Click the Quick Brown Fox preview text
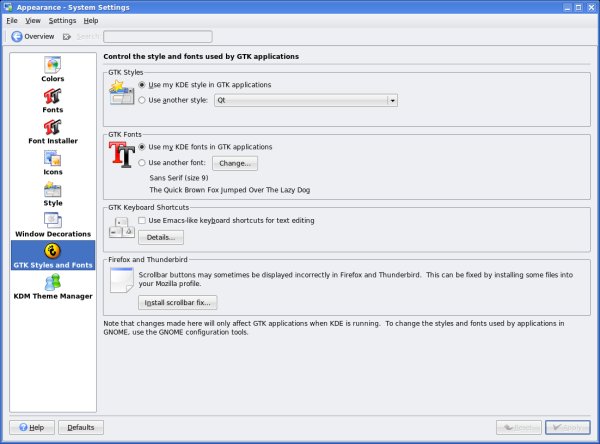 (230, 190)
